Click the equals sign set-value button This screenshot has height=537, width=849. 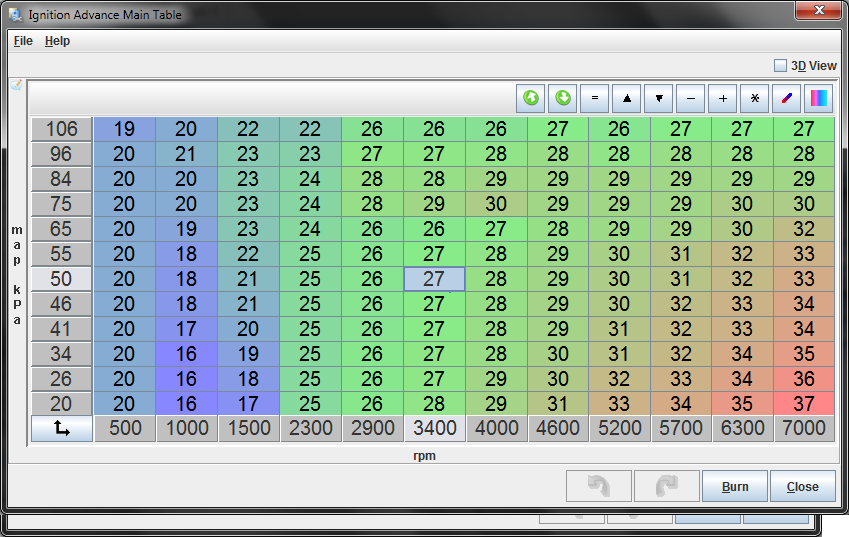[595, 98]
